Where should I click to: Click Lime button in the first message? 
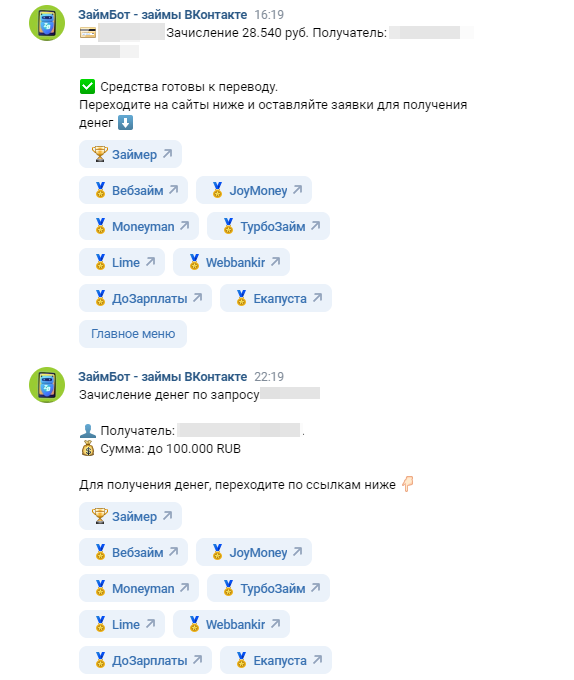point(122,262)
